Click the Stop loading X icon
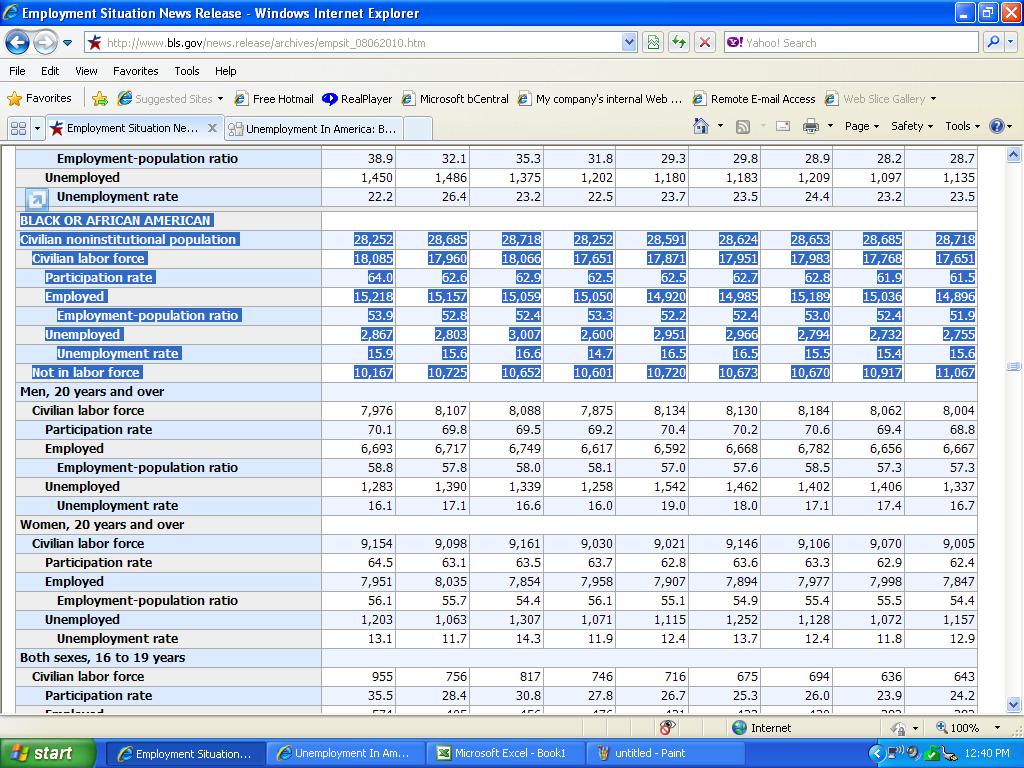Image resolution: width=1024 pixels, height=768 pixels. tap(705, 42)
